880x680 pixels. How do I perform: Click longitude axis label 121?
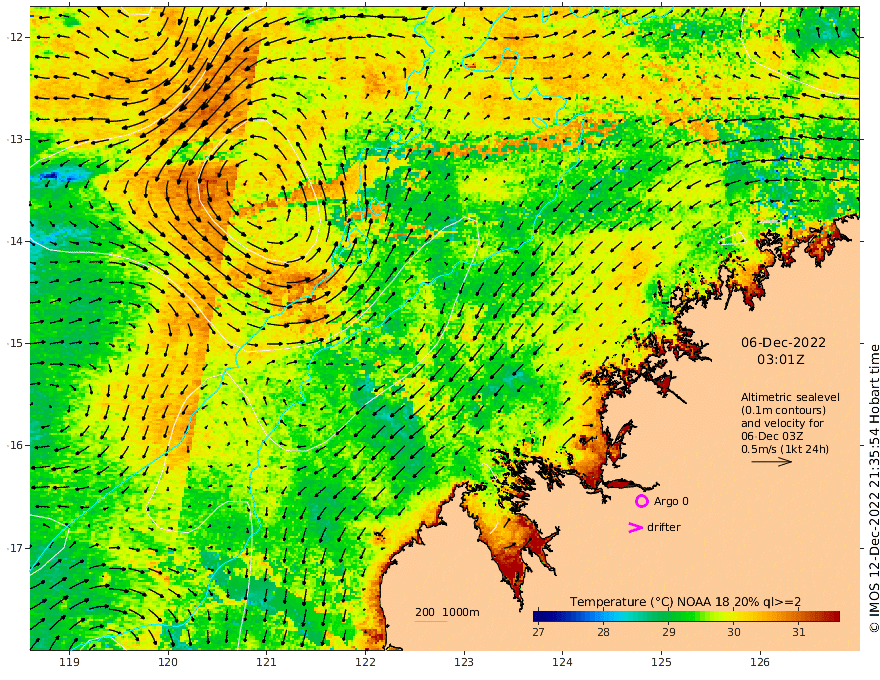pos(267,662)
